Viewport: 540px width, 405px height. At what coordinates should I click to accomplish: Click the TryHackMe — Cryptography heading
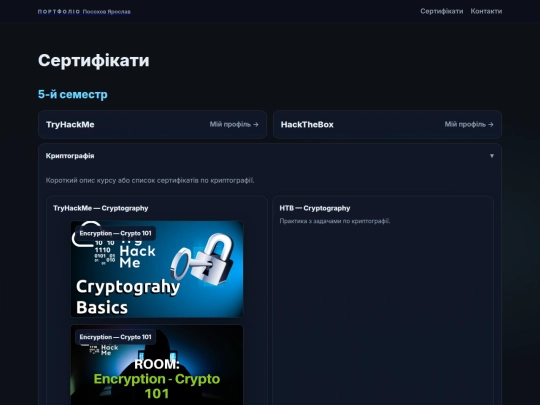[x=101, y=208]
